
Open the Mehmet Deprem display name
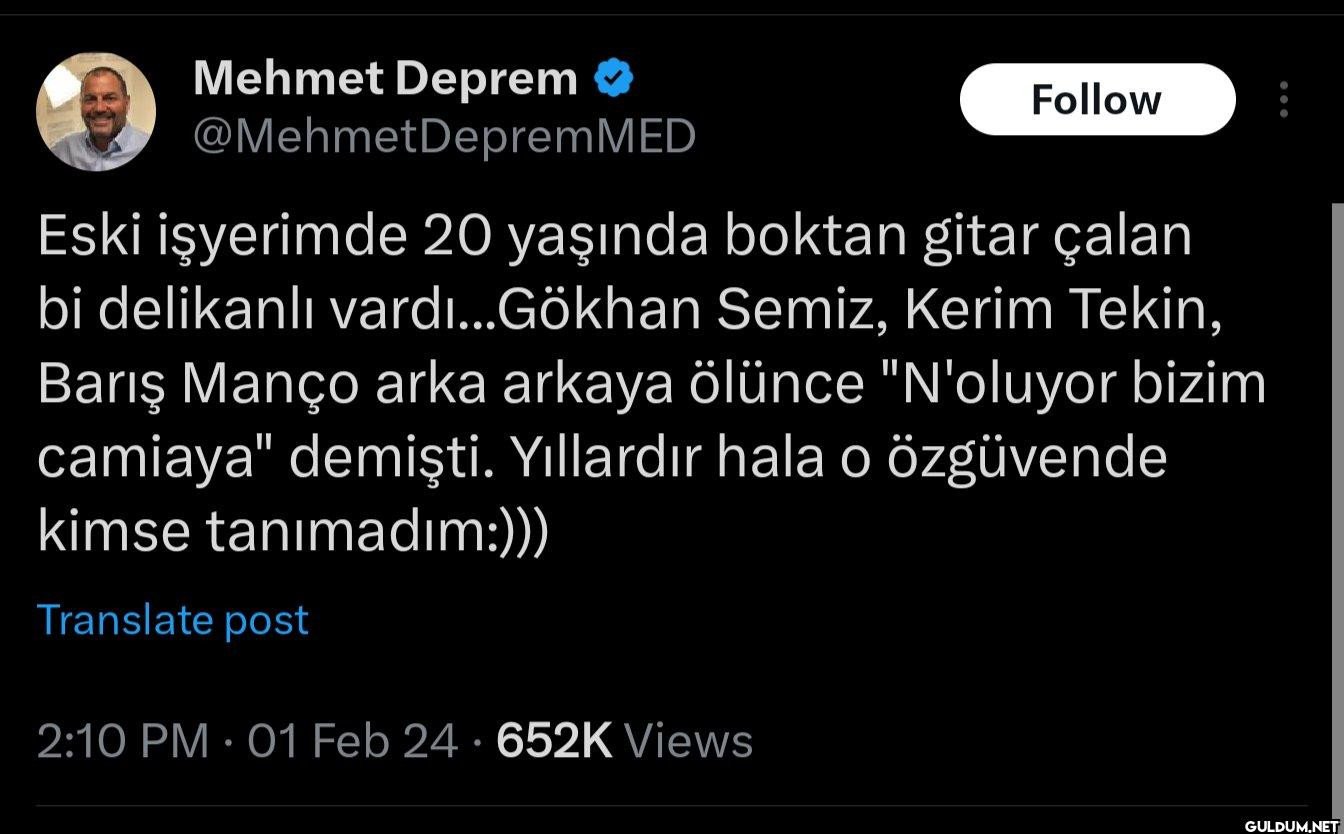385,78
